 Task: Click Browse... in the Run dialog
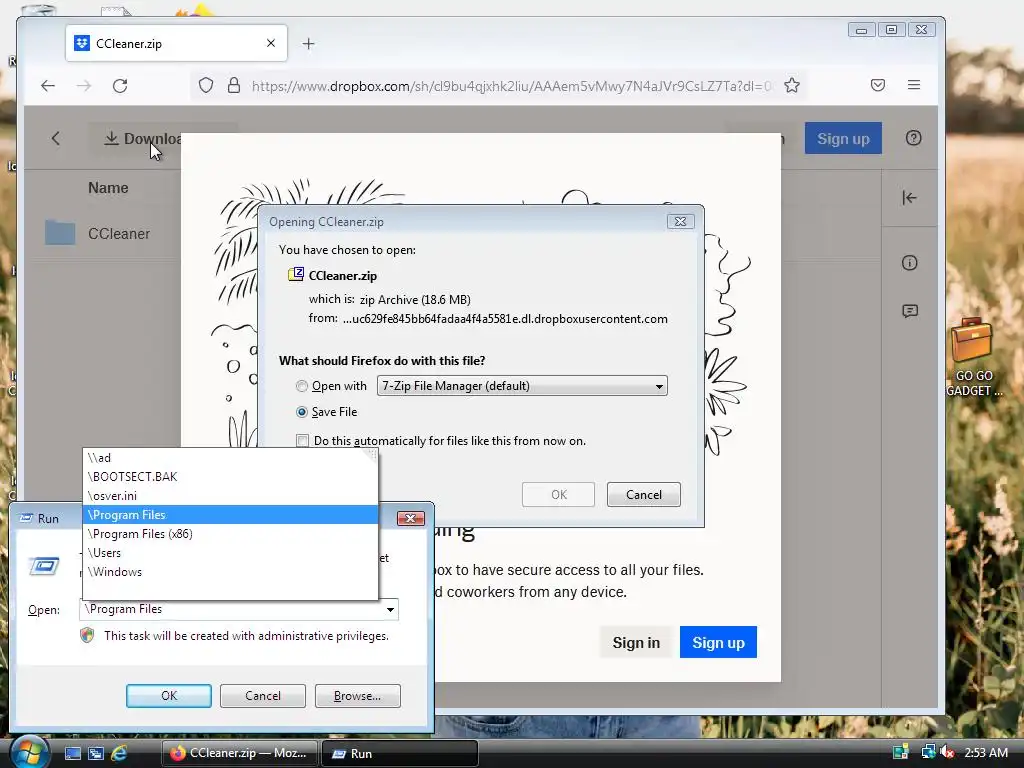click(357, 696)
